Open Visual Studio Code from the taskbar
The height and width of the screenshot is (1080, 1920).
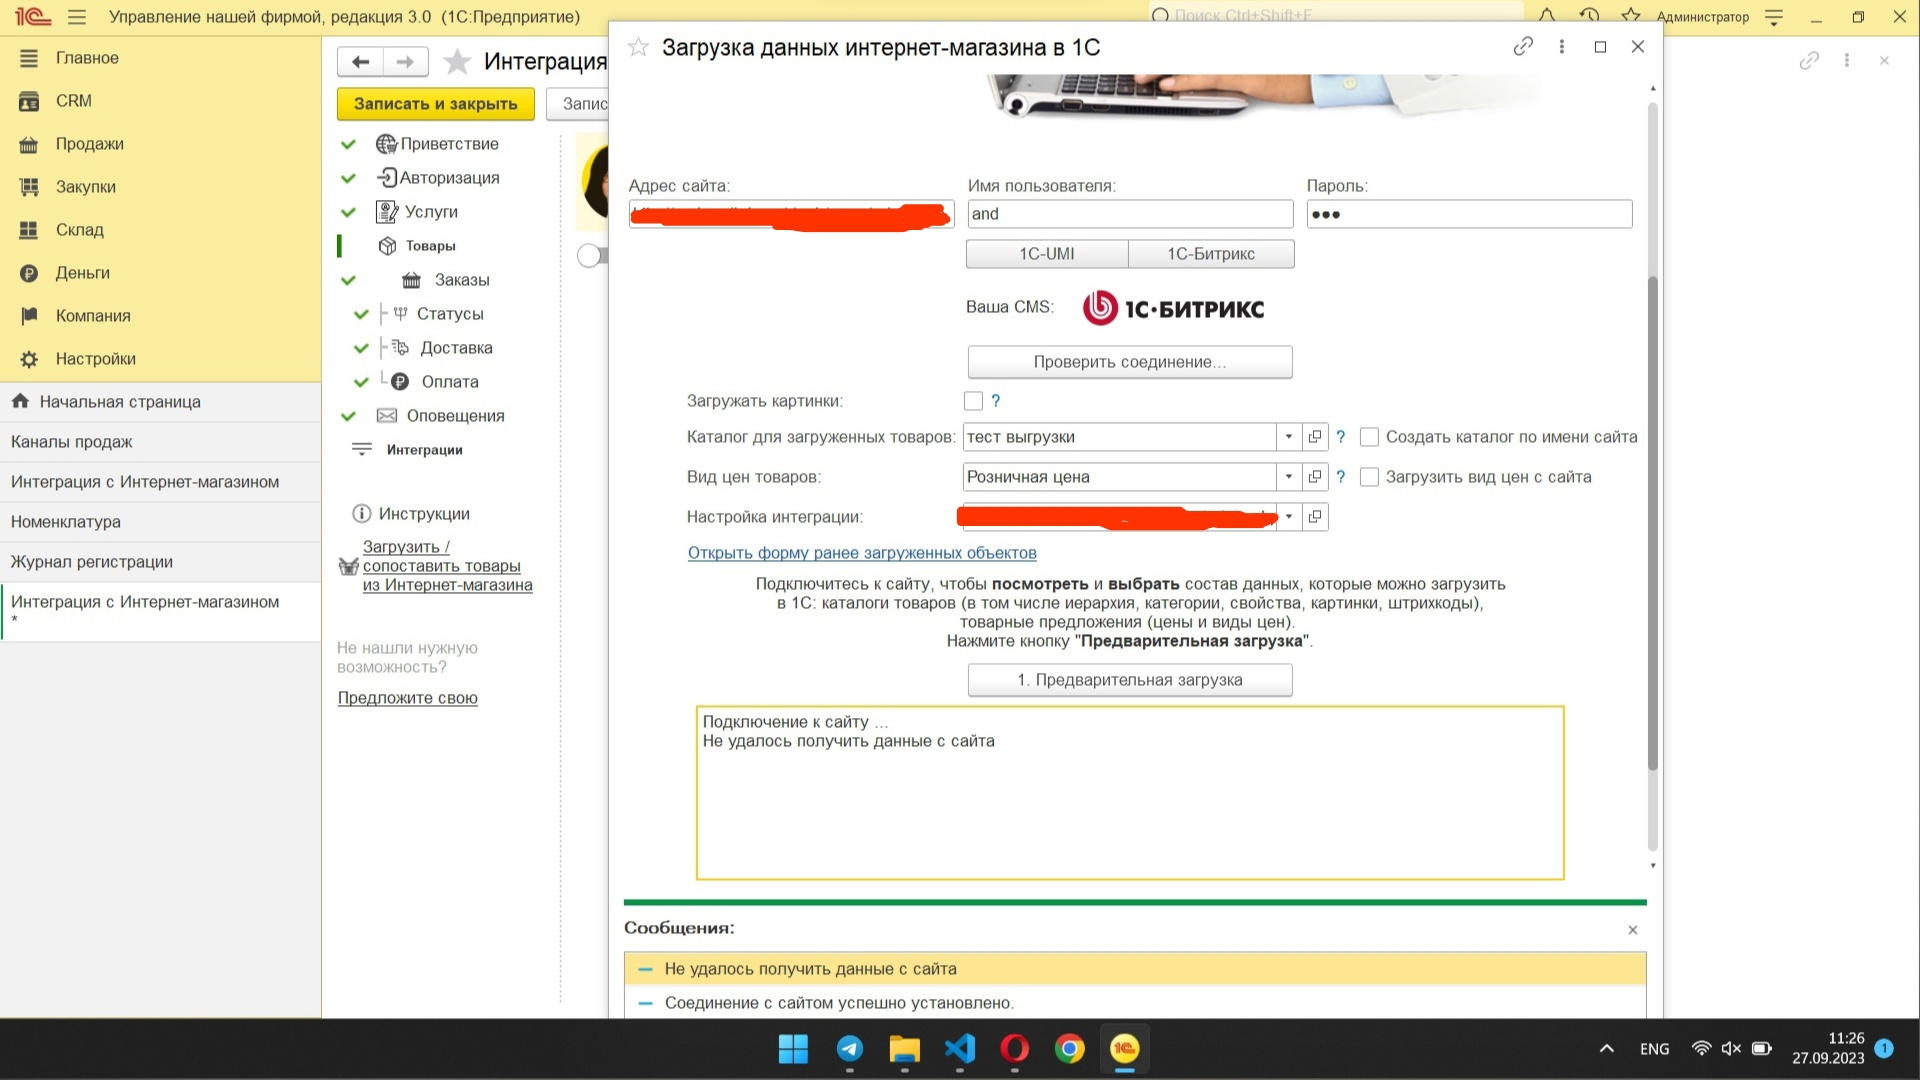point(960,1049)
